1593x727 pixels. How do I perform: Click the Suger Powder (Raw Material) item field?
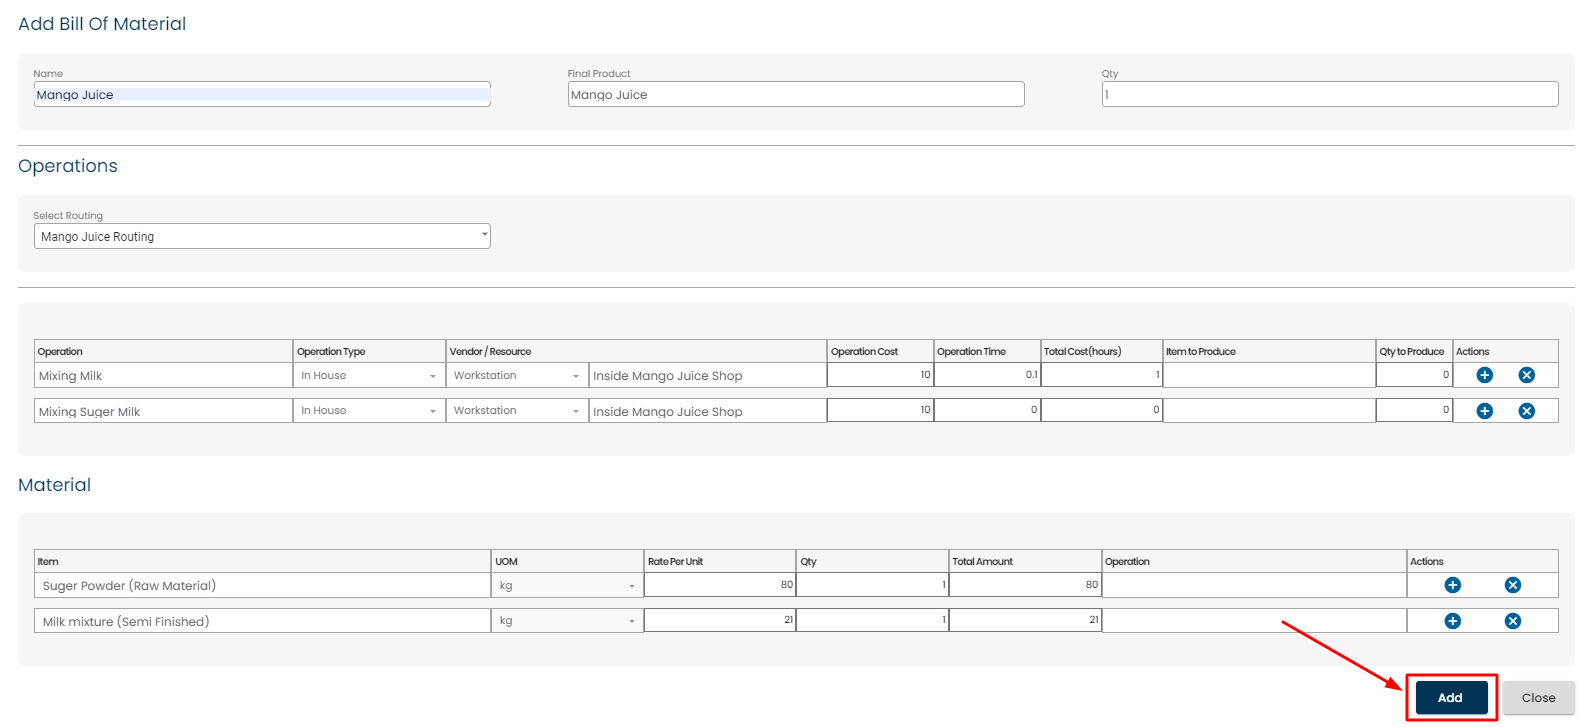click(x=262, y=585)
